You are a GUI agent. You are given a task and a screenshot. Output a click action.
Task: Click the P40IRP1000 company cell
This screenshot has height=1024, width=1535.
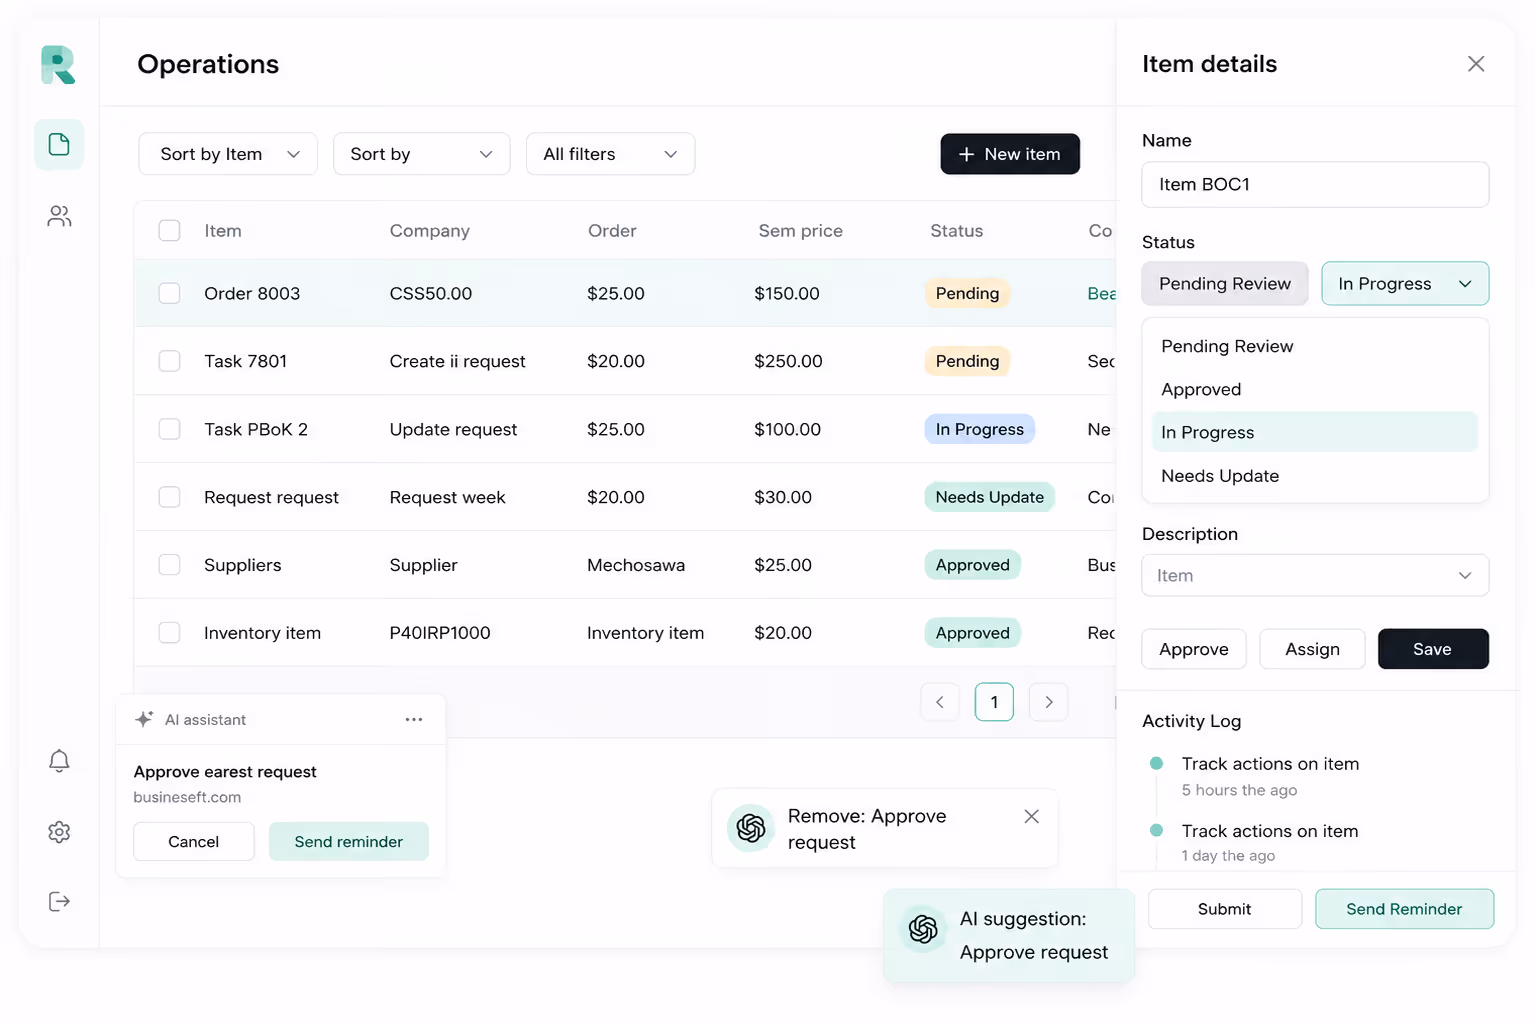[440, 633]
